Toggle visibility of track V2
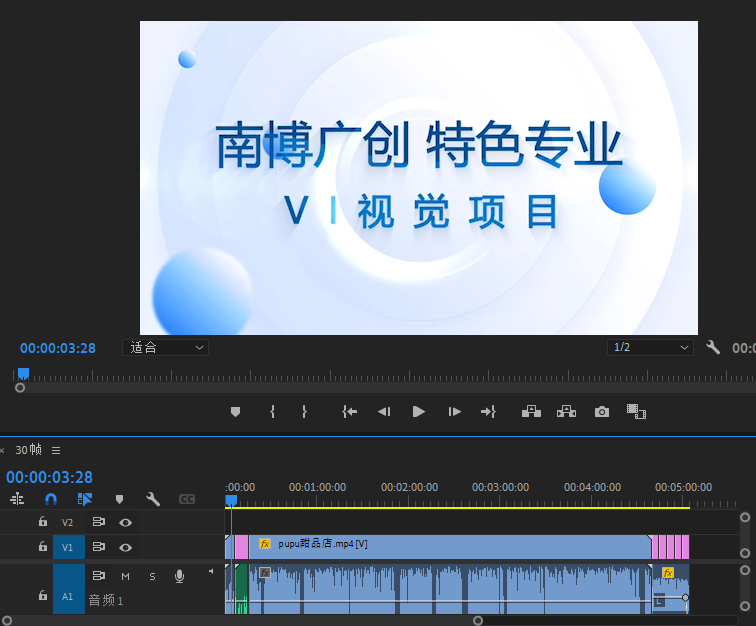Image resolution: width=756 pixels, height=626 pixels. 126,522
